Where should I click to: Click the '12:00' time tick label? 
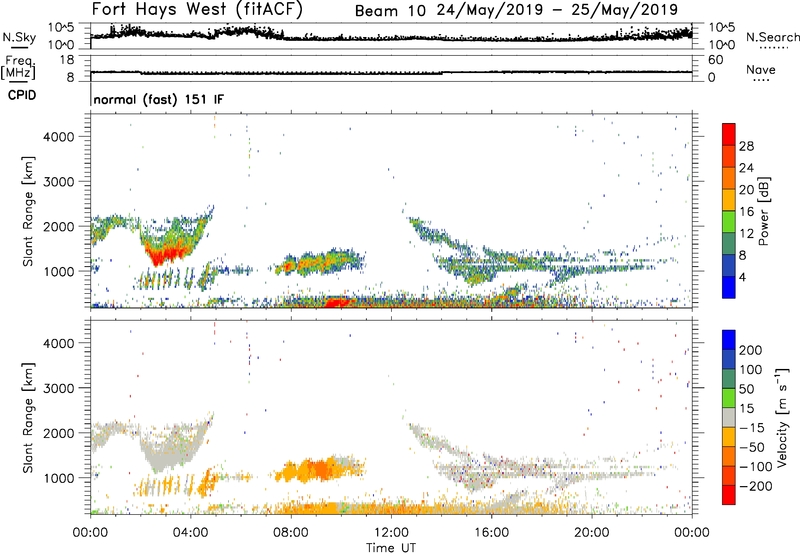pos(391,533)
